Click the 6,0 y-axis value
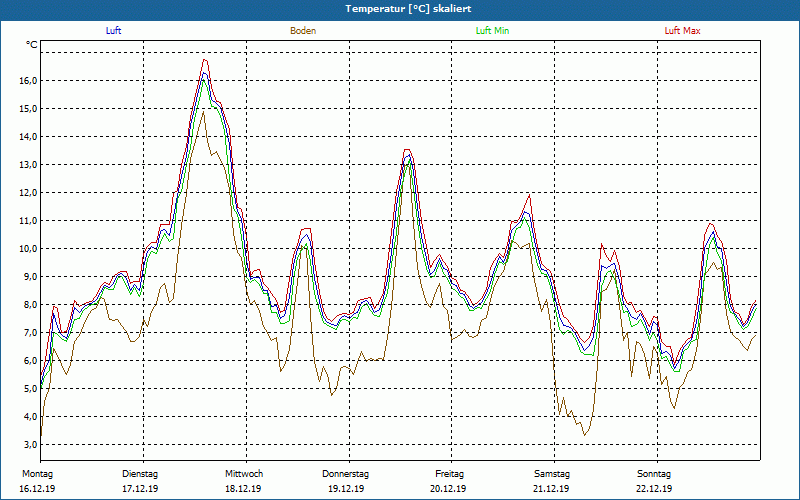 click(x=30, y=361)
